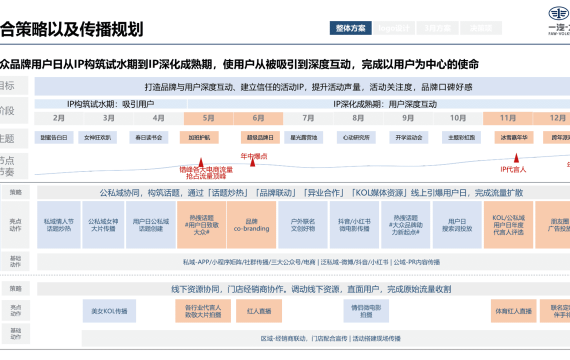Select the orange 12月 month cell
Viewport: 570px width, 360px height.
point(551,118)
